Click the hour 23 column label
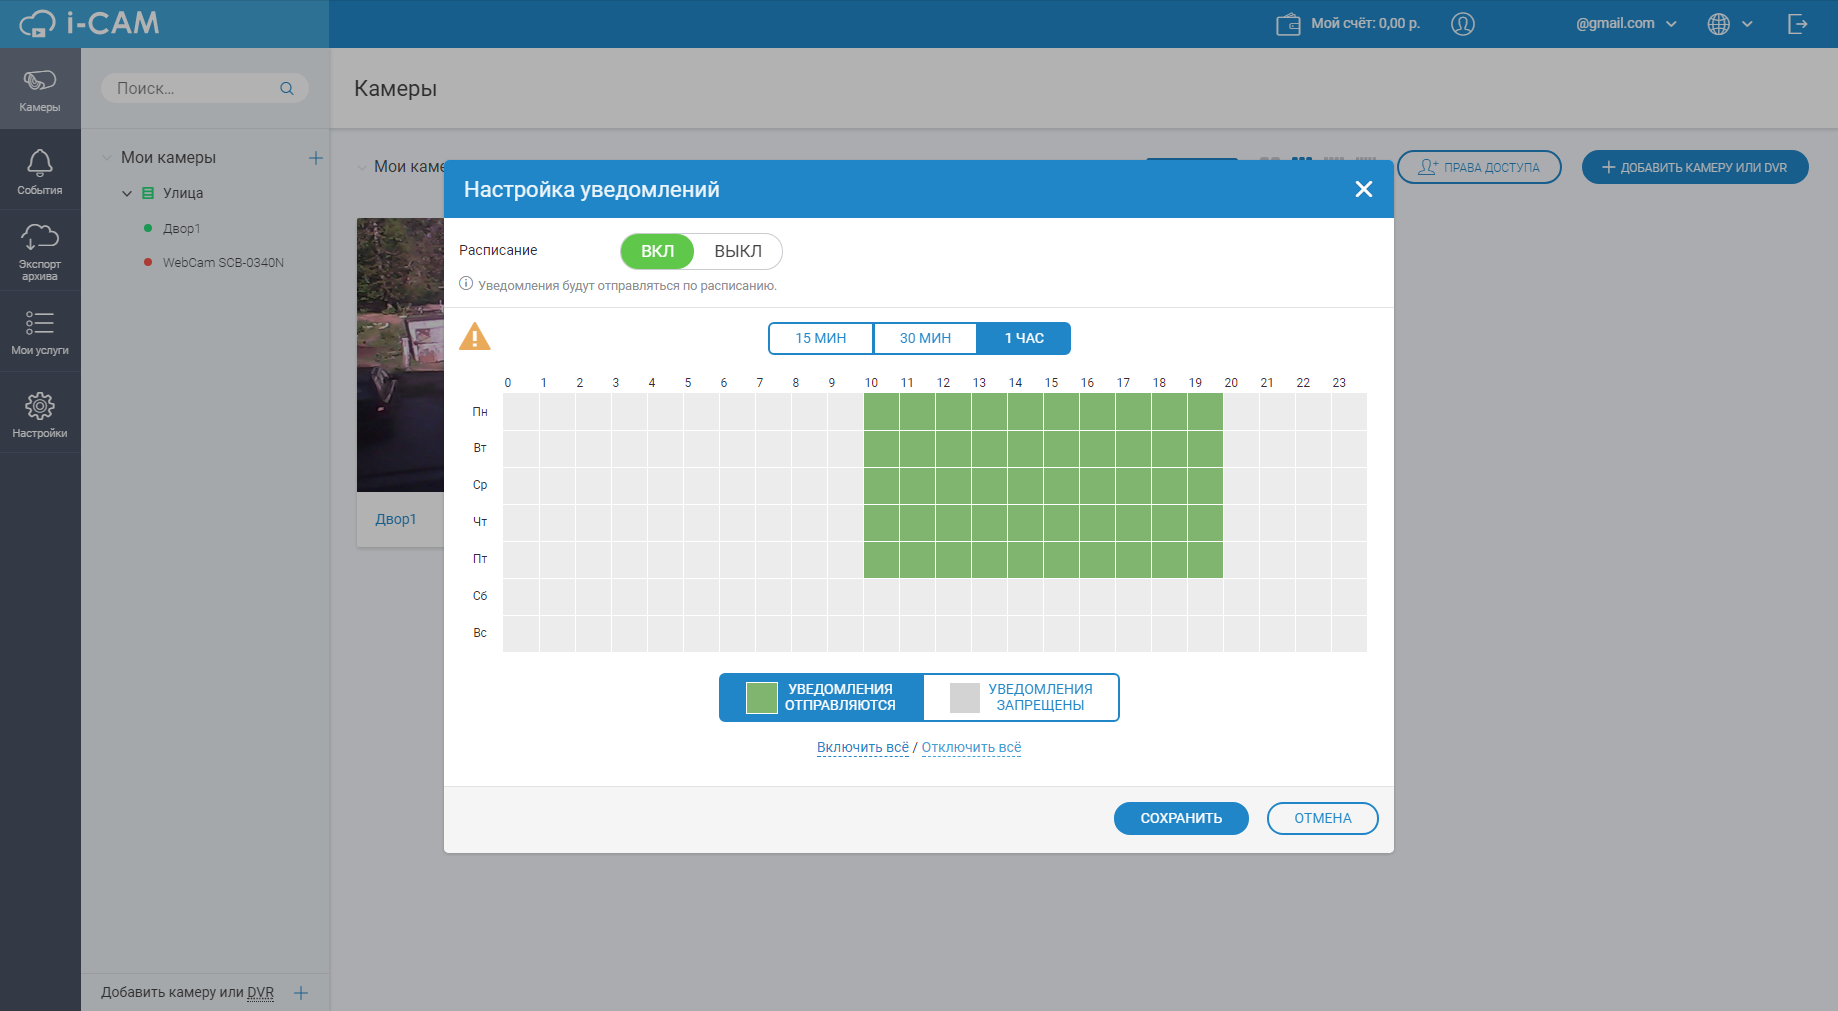Viewport: 1838px width, 1011px height. click(1339, 383)
